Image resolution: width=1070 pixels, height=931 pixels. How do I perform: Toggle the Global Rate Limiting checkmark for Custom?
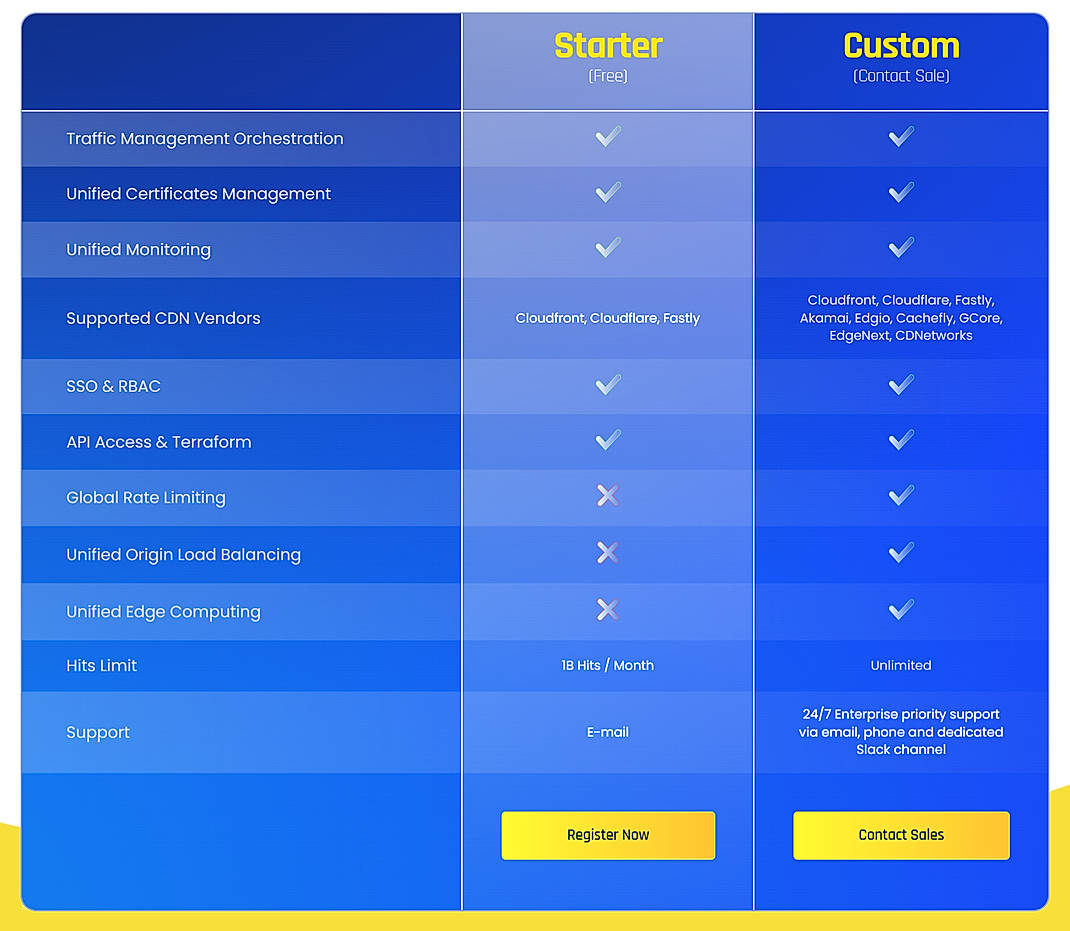click(899, 497)
